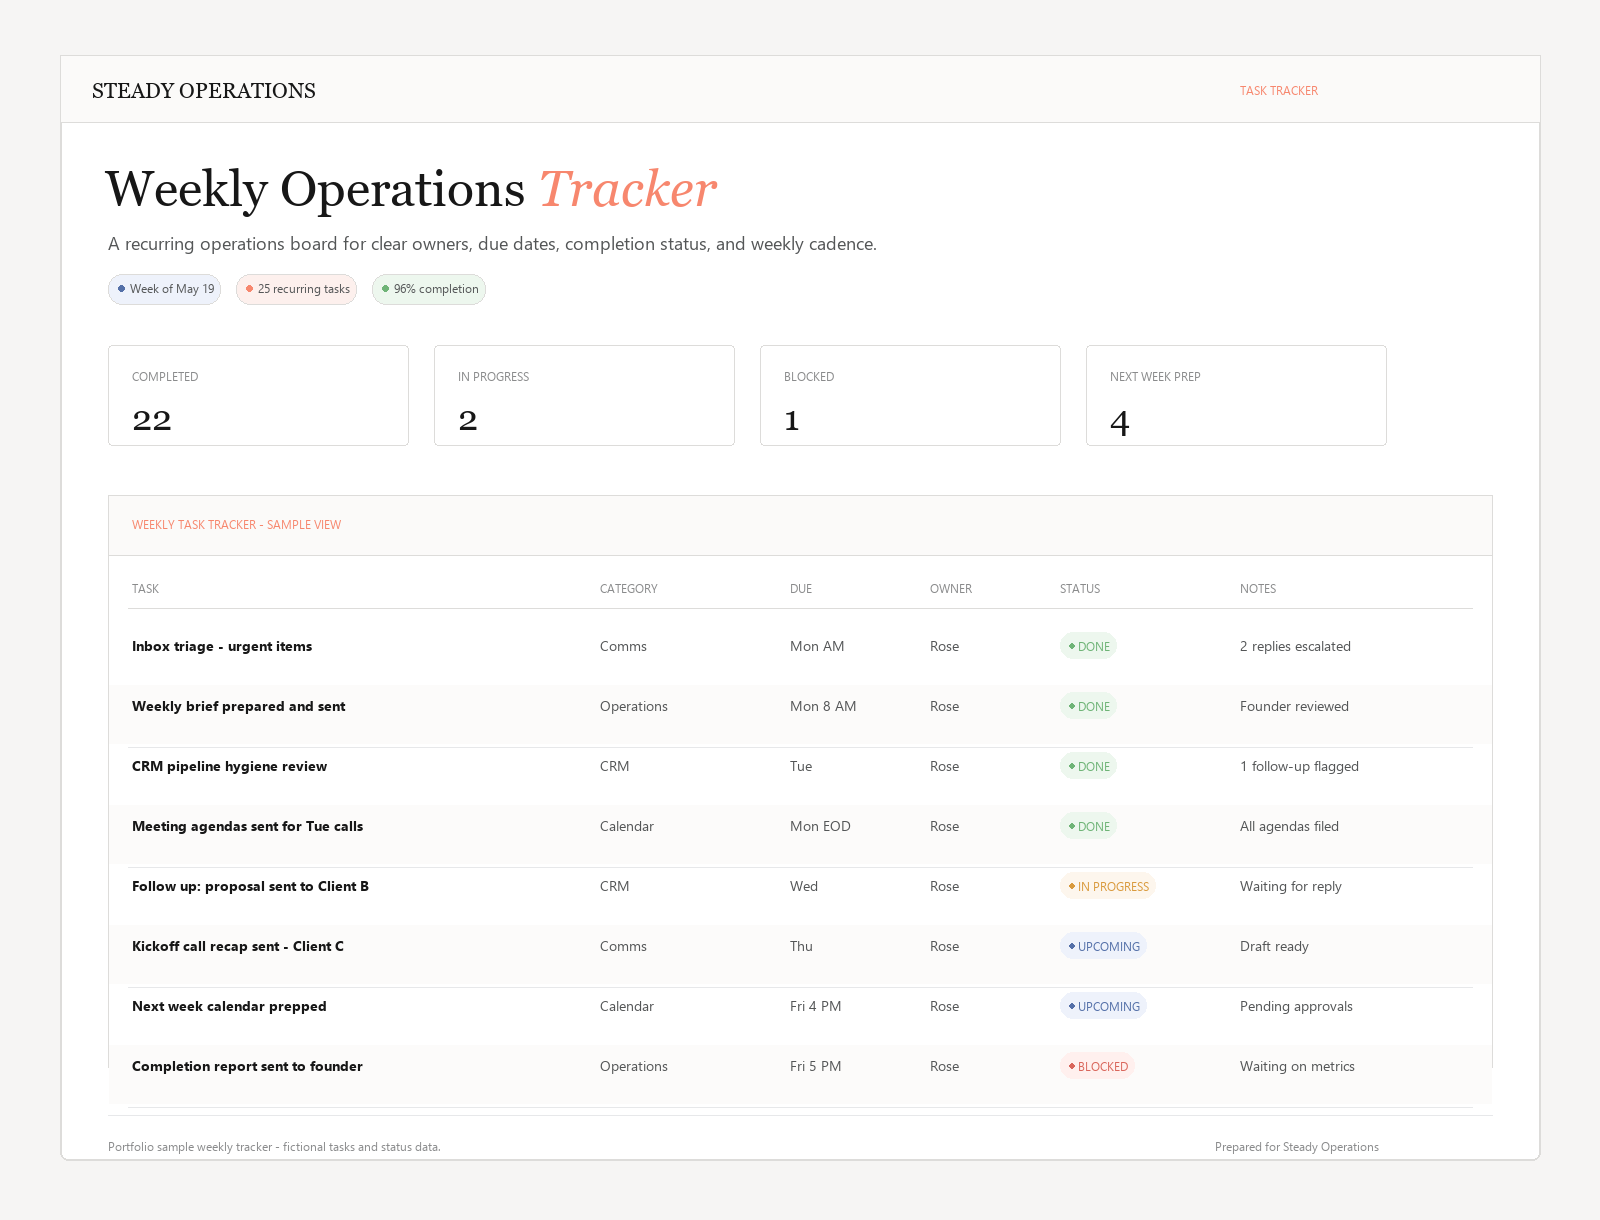This screenshot has height=1220, width=1600.
Task: Click the STATUS column header
Action: point(1080,589)
